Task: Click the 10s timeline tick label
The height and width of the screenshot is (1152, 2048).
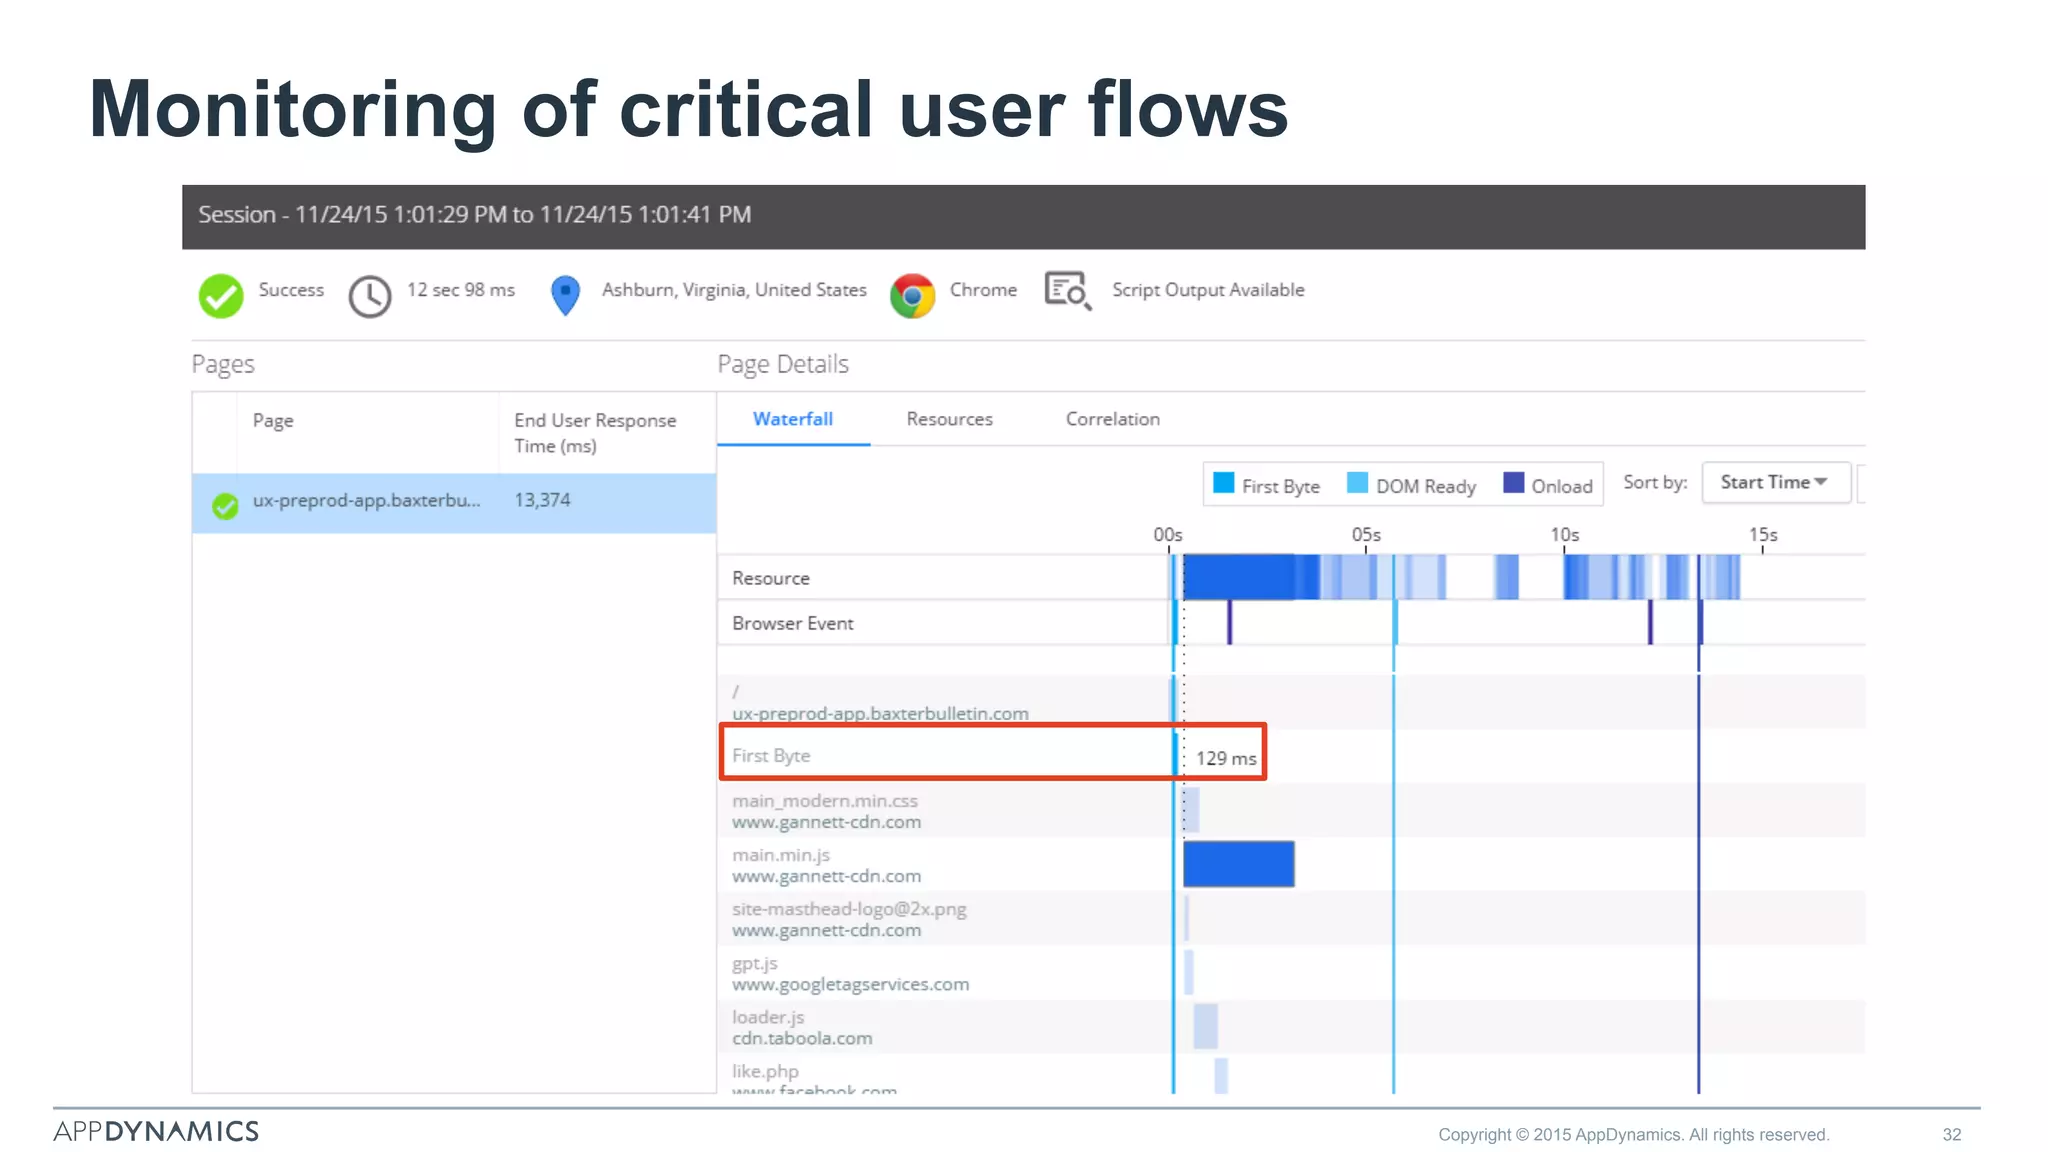Action: click(1565, 535)
